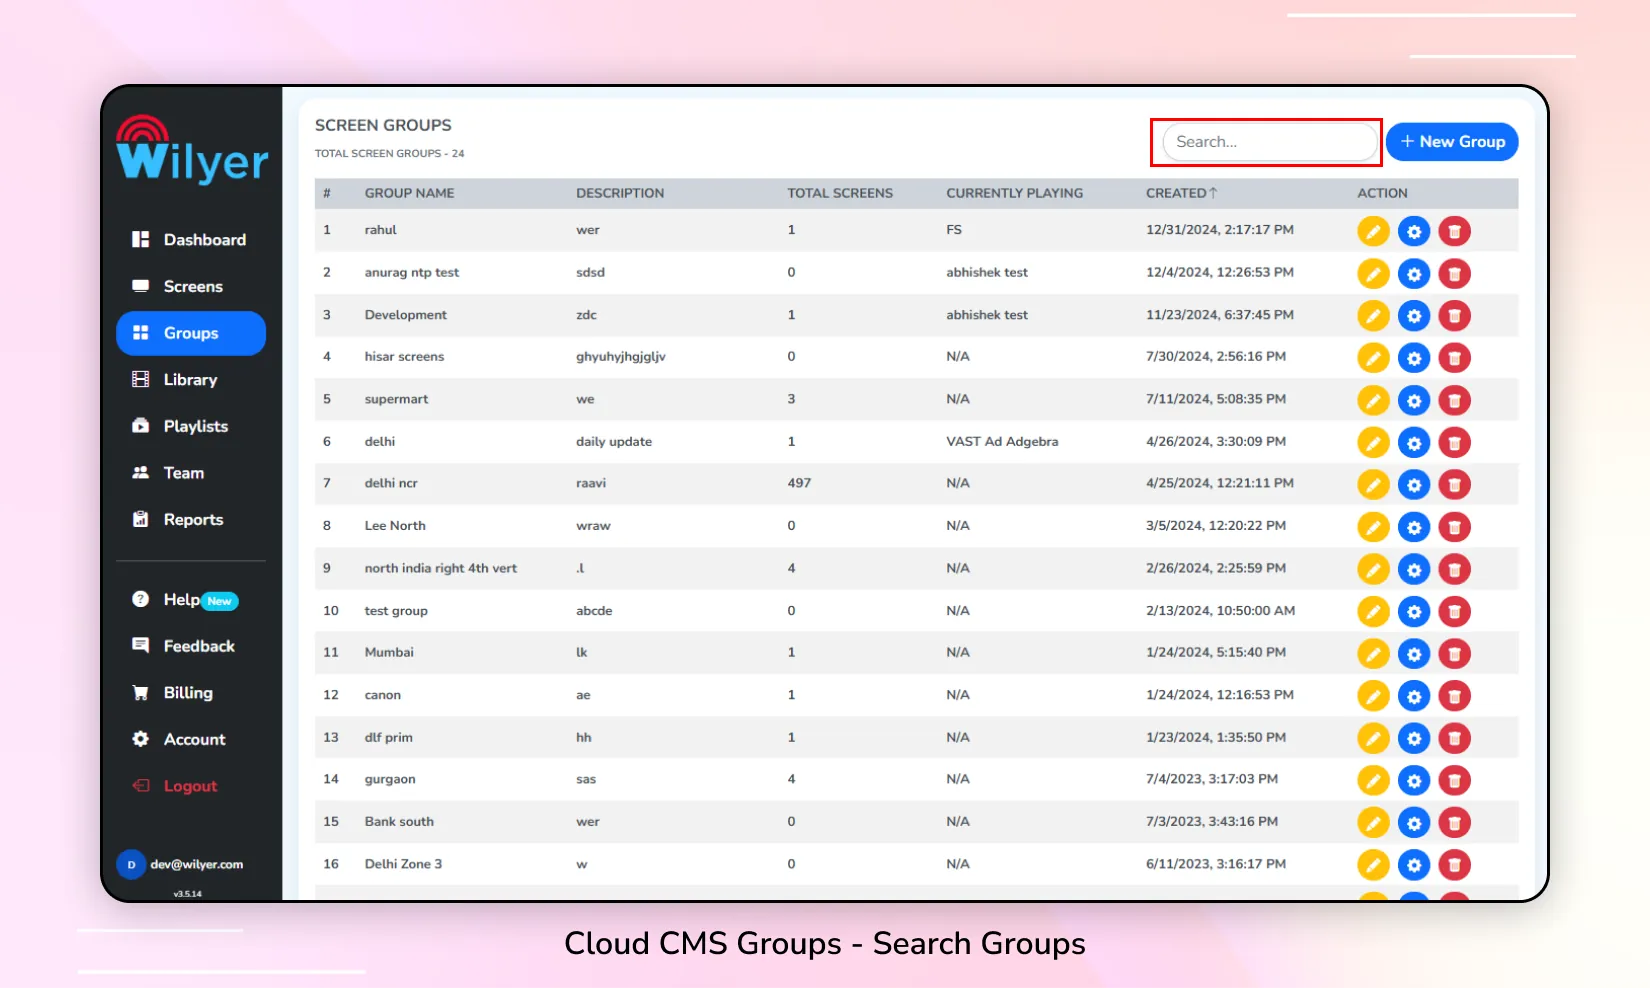
Task: Click the 'FS' currently playing cell
Action: pyautogui.click(x=954, y=230)
